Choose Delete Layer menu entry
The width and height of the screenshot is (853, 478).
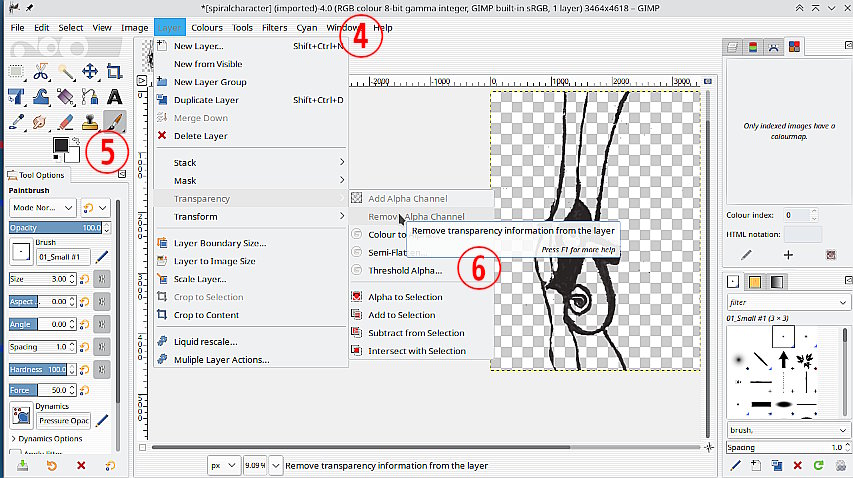point(251,136)
